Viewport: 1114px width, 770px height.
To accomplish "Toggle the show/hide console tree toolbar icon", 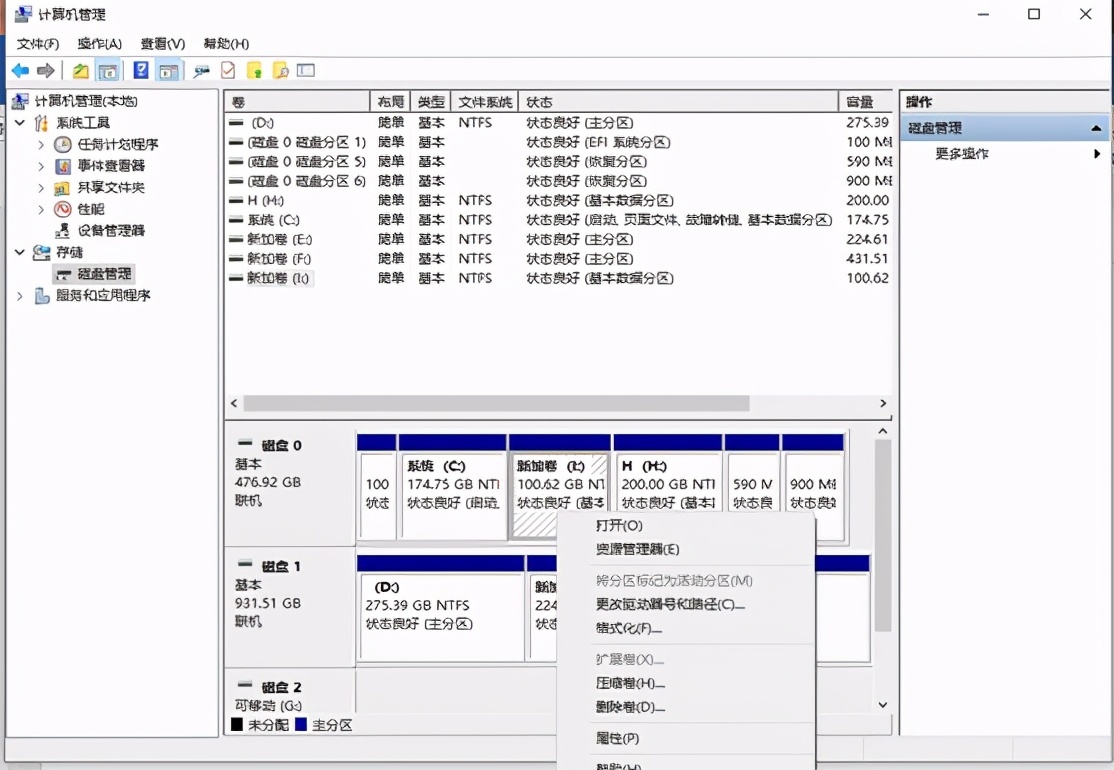I will [107, 70].
